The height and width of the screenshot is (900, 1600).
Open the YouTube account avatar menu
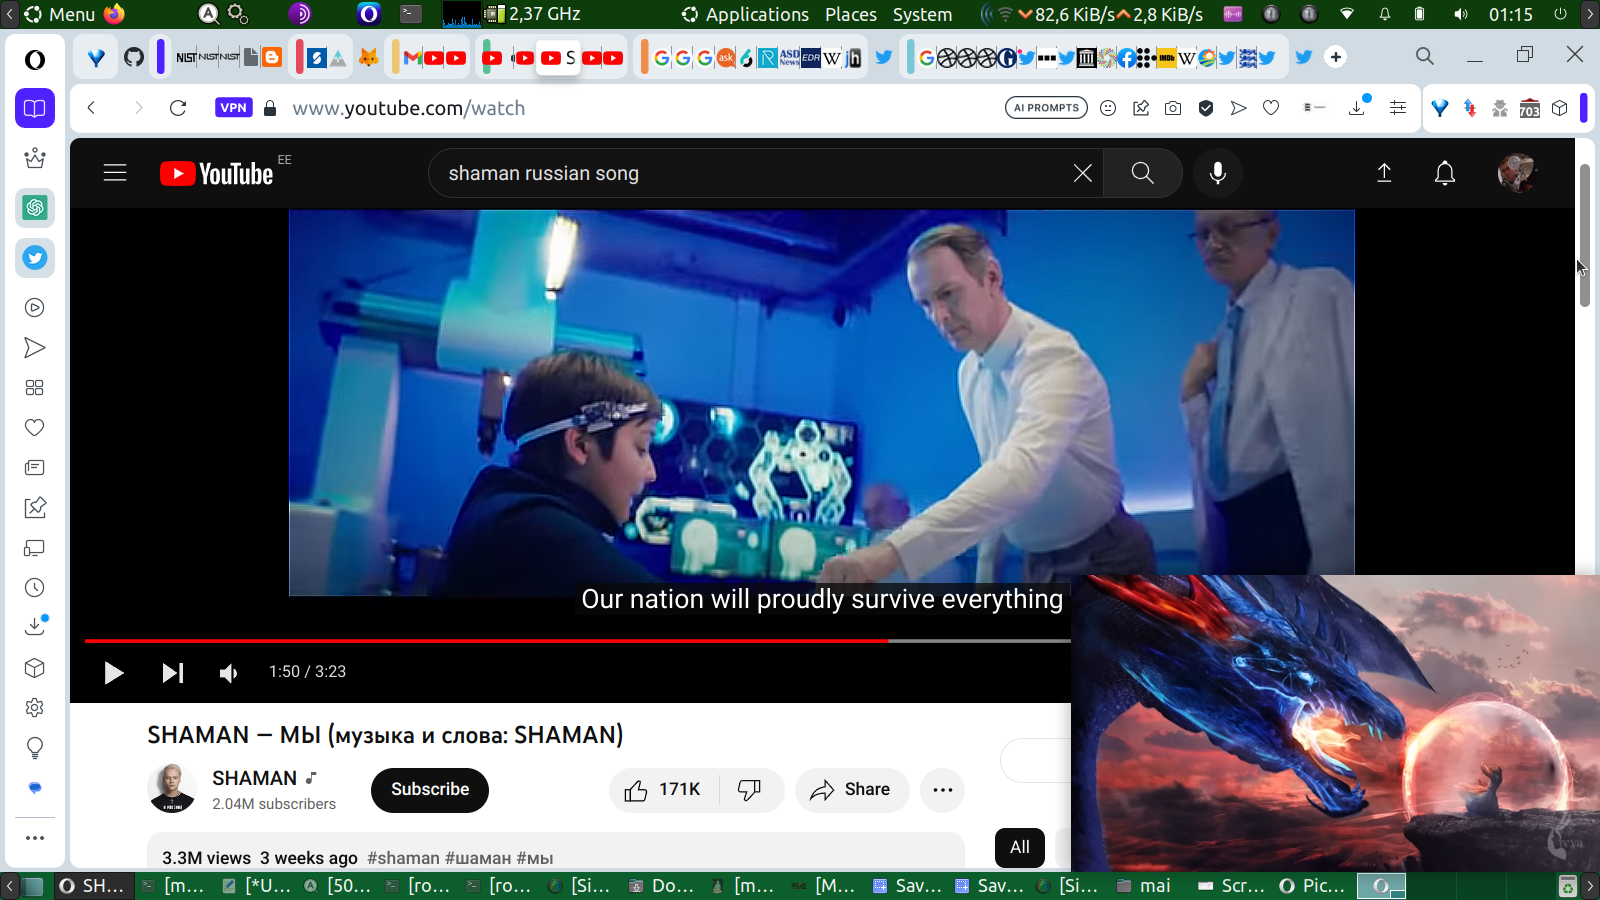(x=1516, y=173)
